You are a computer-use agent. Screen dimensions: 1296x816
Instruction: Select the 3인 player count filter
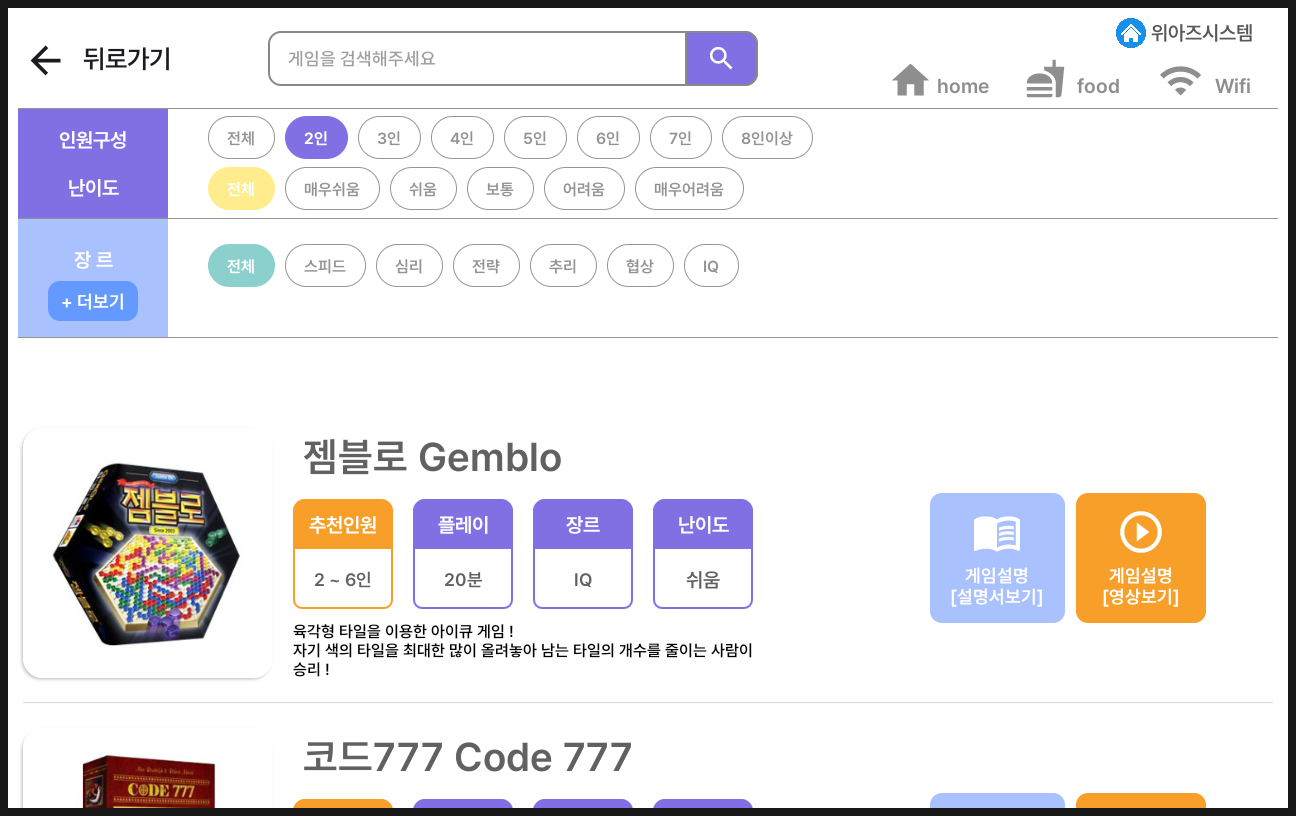[x=389, y=138]
